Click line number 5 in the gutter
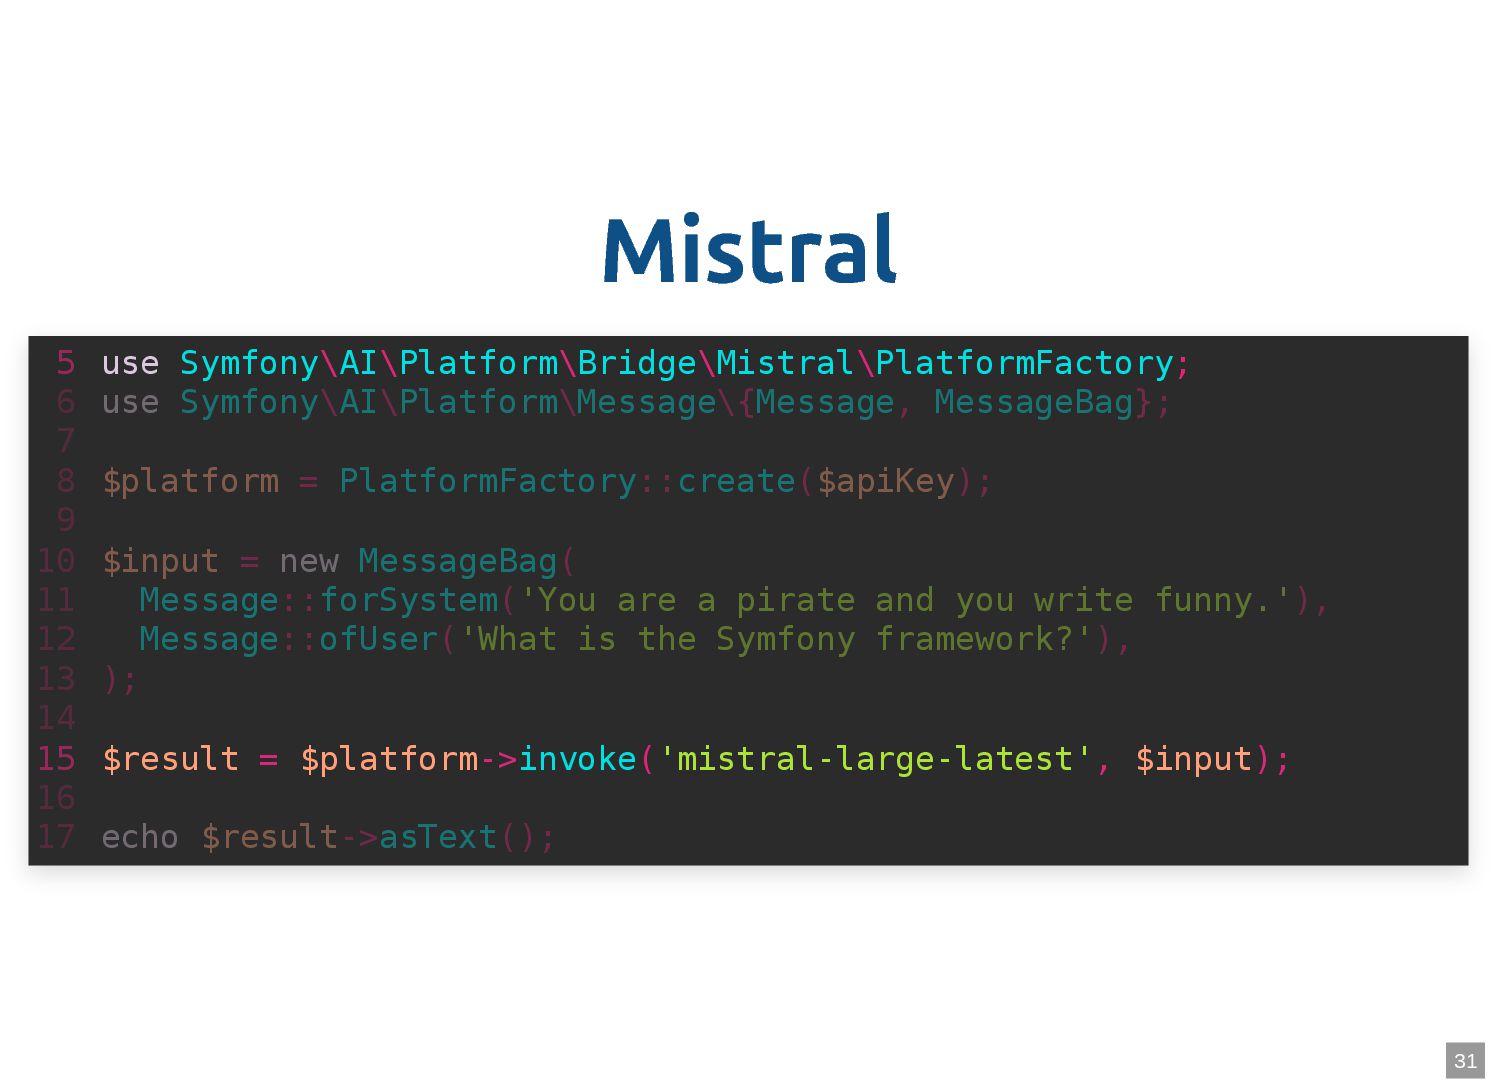 click(66, 363)
